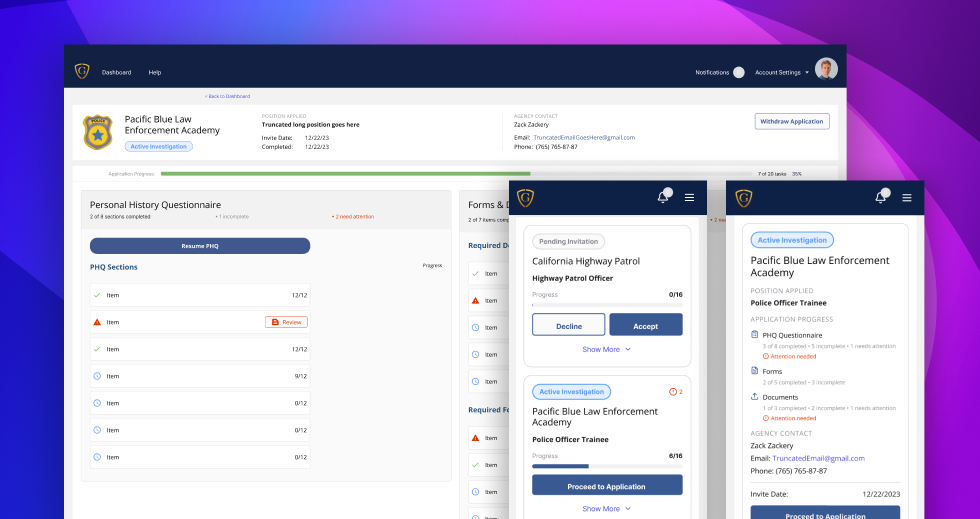
Task: Click the Withdraw Application button
Action: click(x=792, y=121)
